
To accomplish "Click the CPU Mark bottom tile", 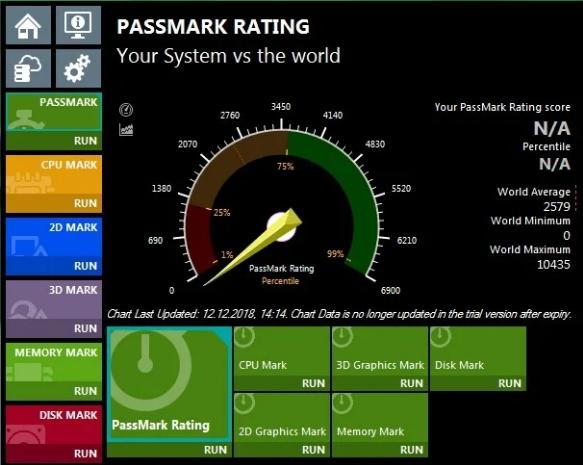I will (282, 352).
